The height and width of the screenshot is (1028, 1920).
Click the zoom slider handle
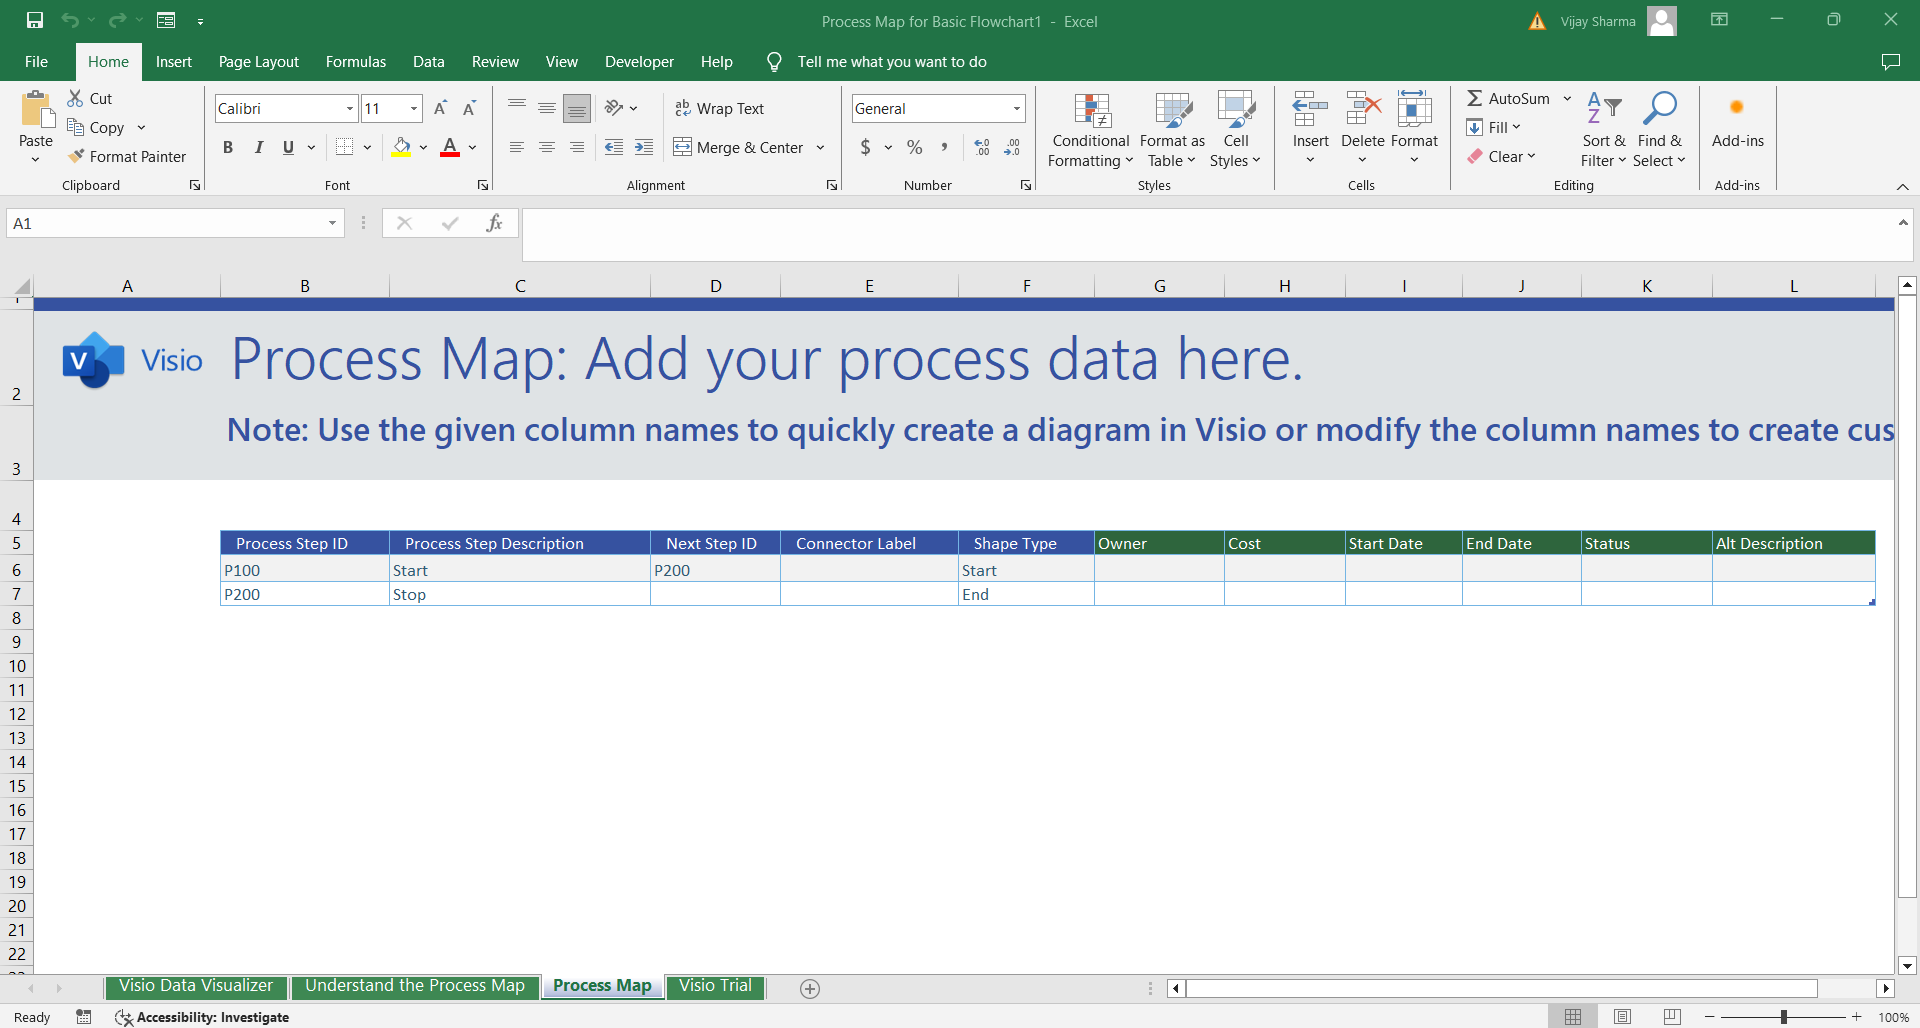[1783, 1017]
